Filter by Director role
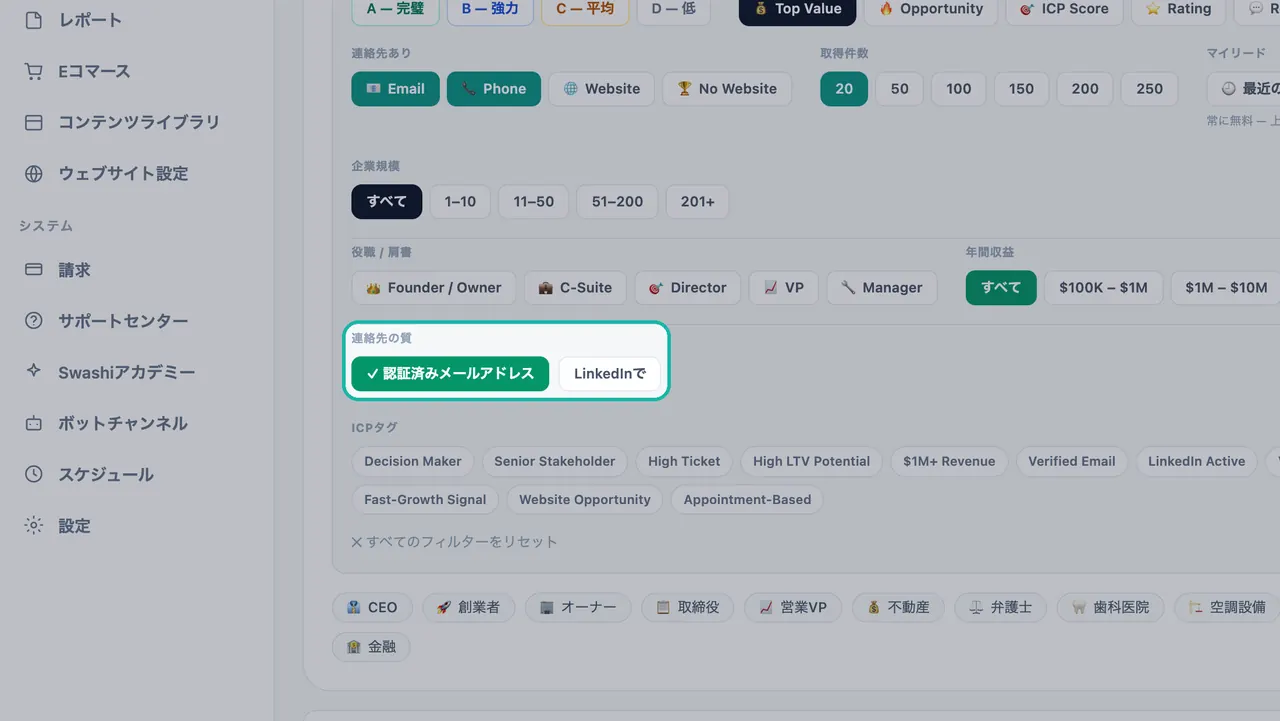Screen dimensions: 1280x721 688,288
